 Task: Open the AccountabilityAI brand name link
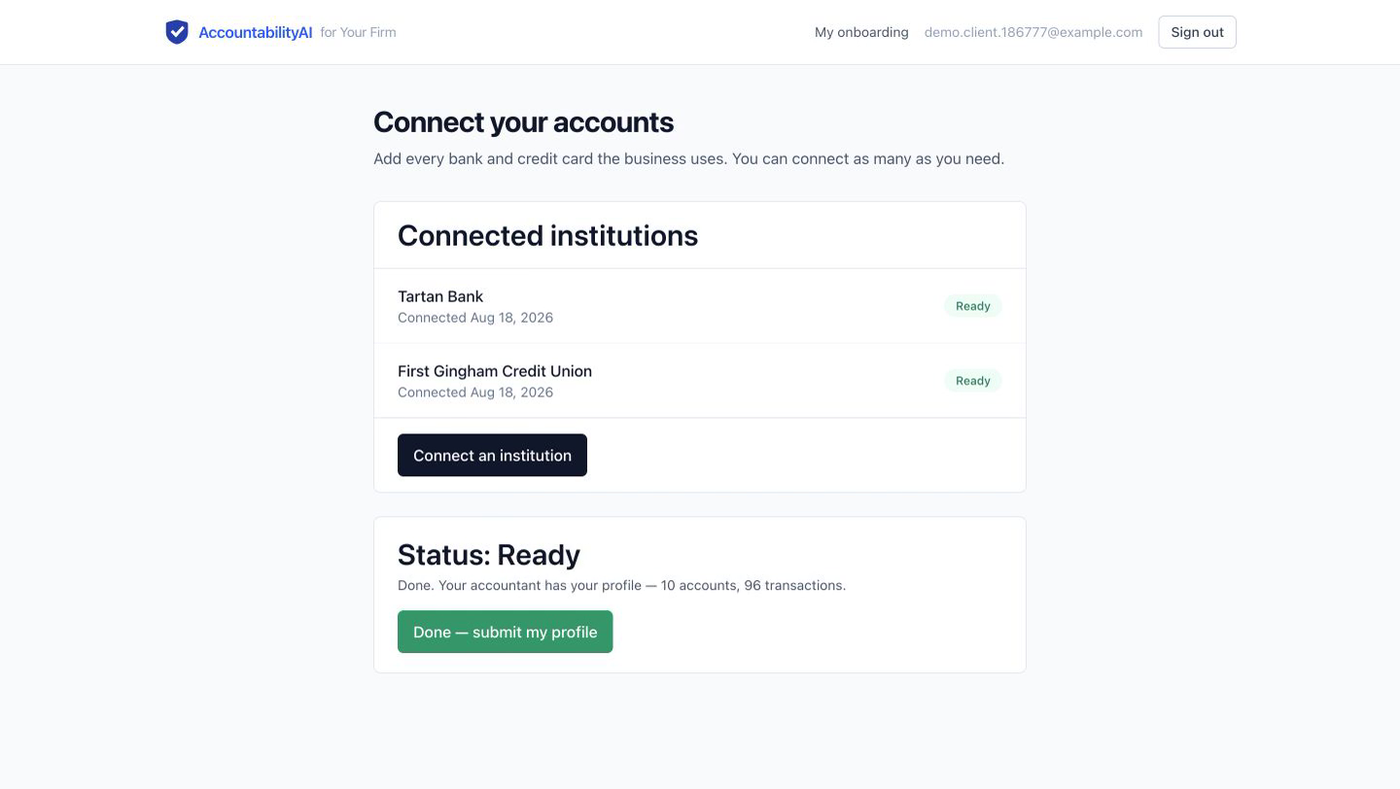(x=255, y=32)
